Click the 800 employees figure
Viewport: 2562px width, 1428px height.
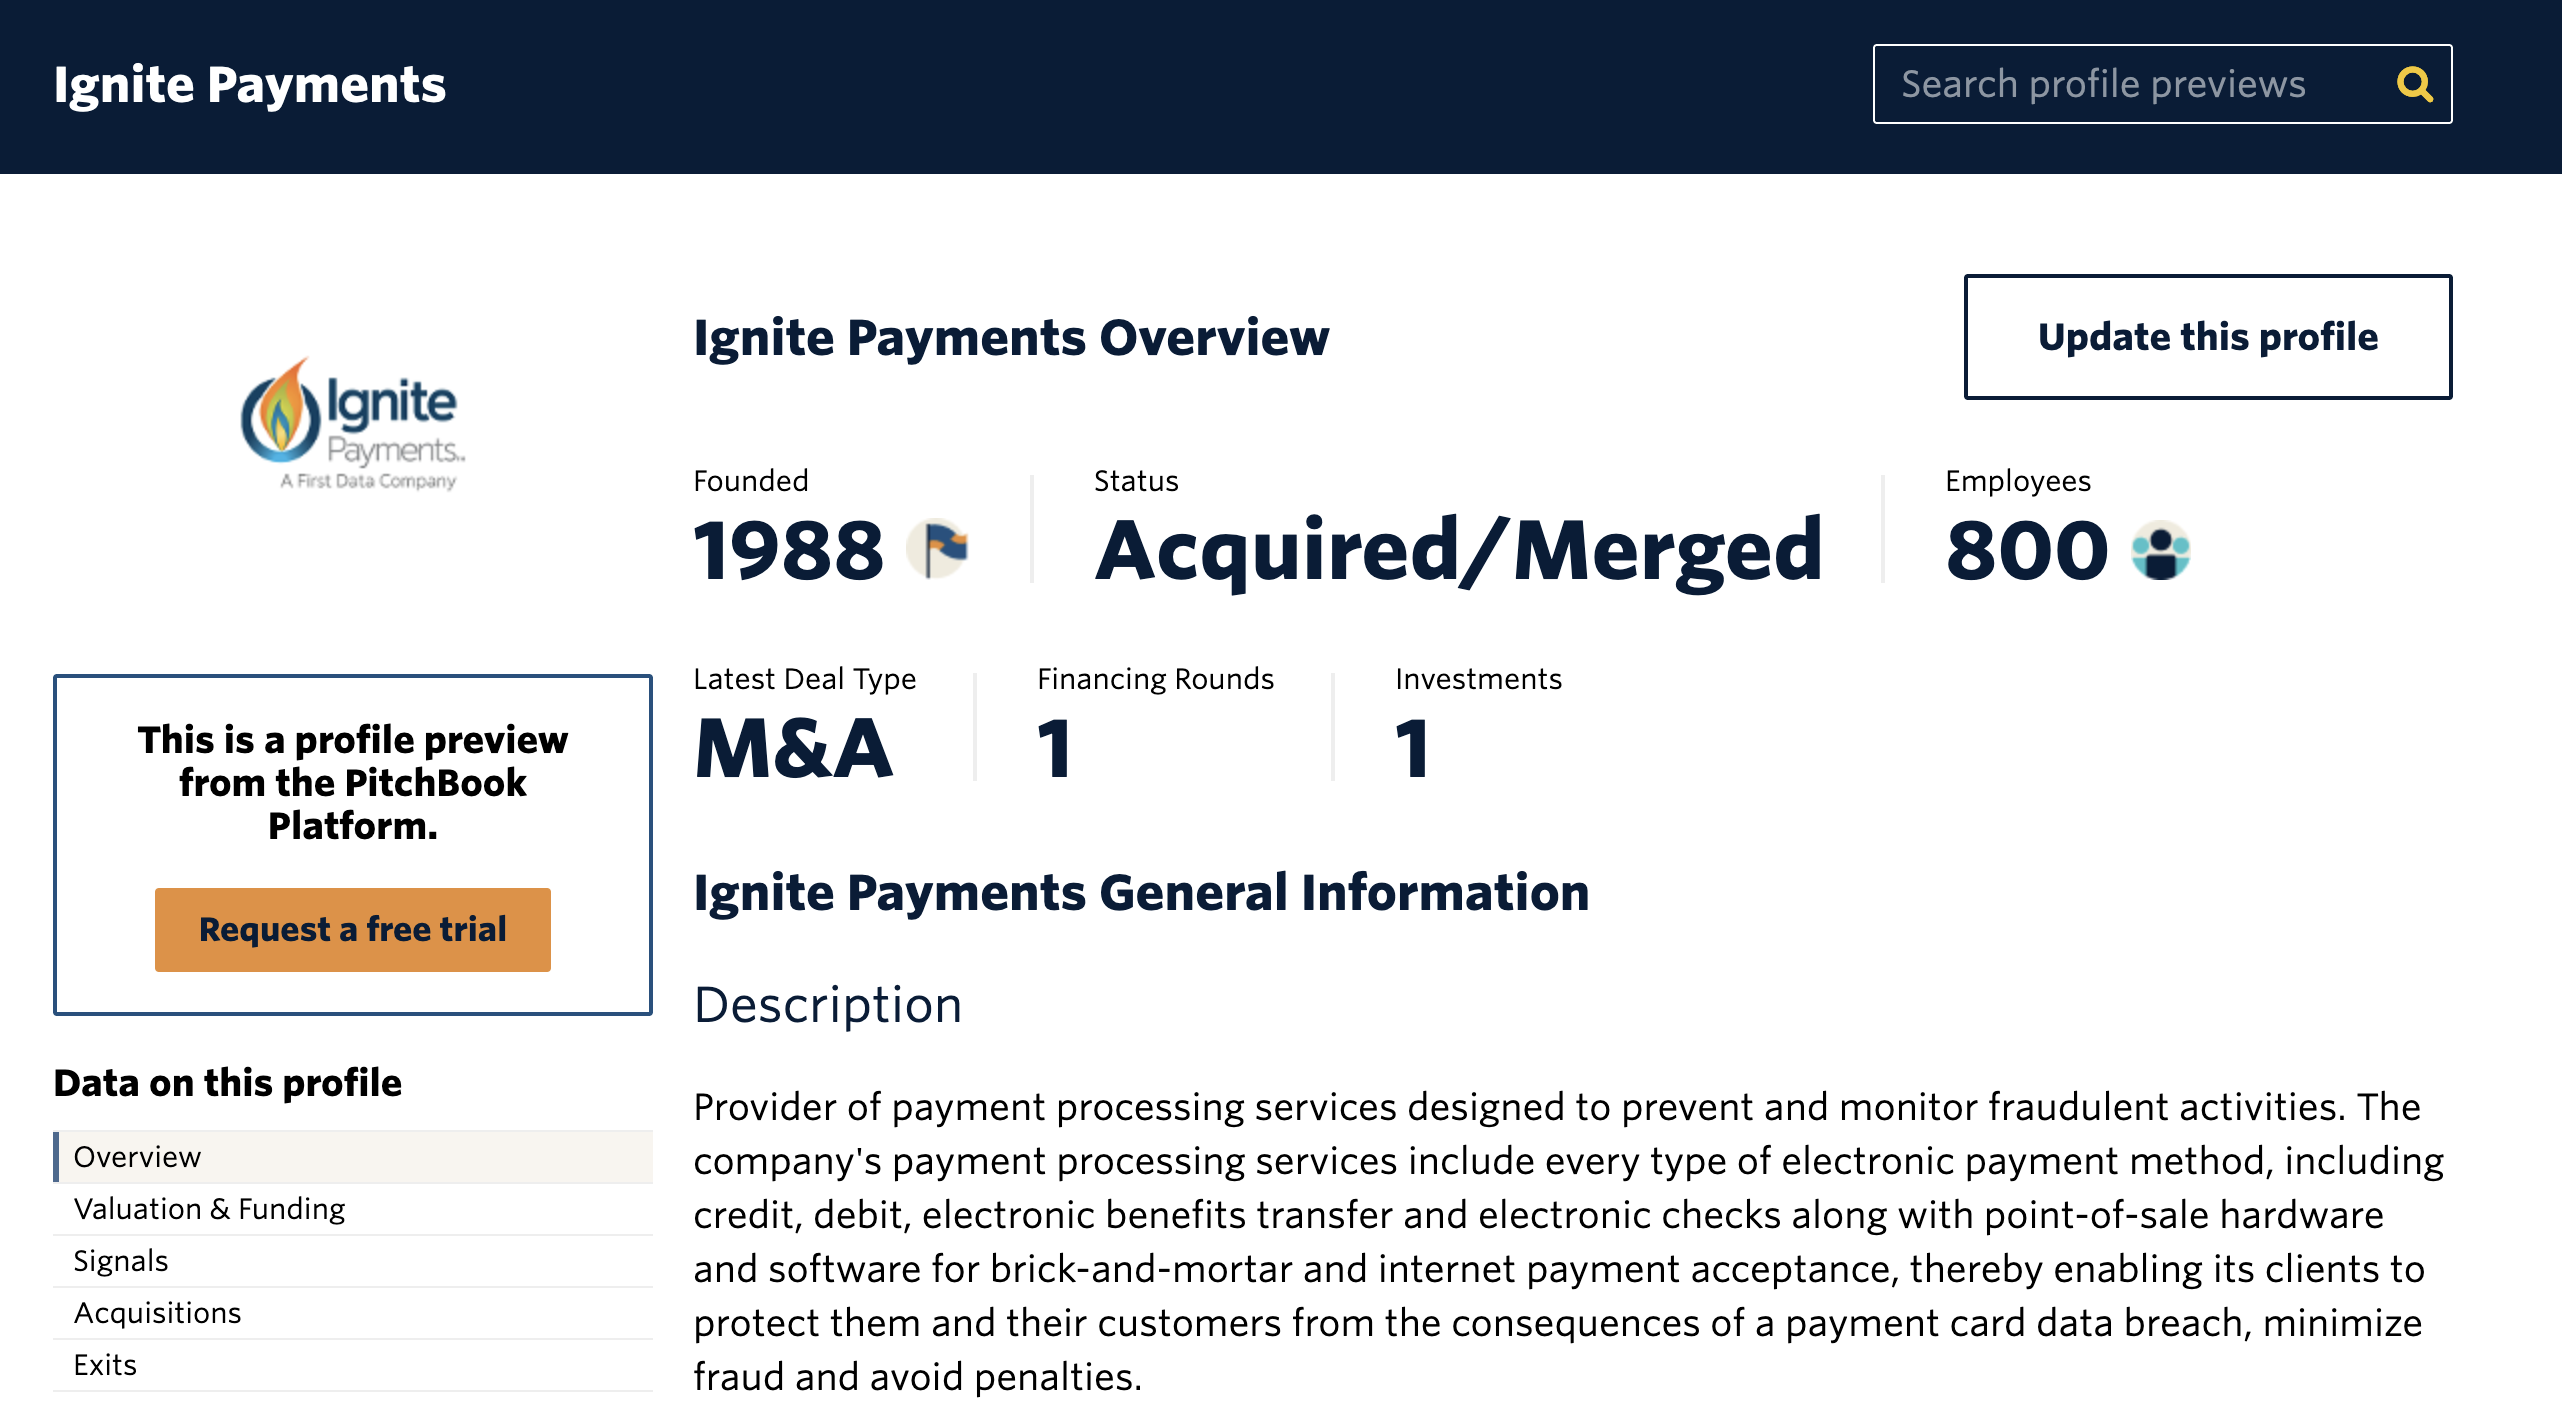2027,550
